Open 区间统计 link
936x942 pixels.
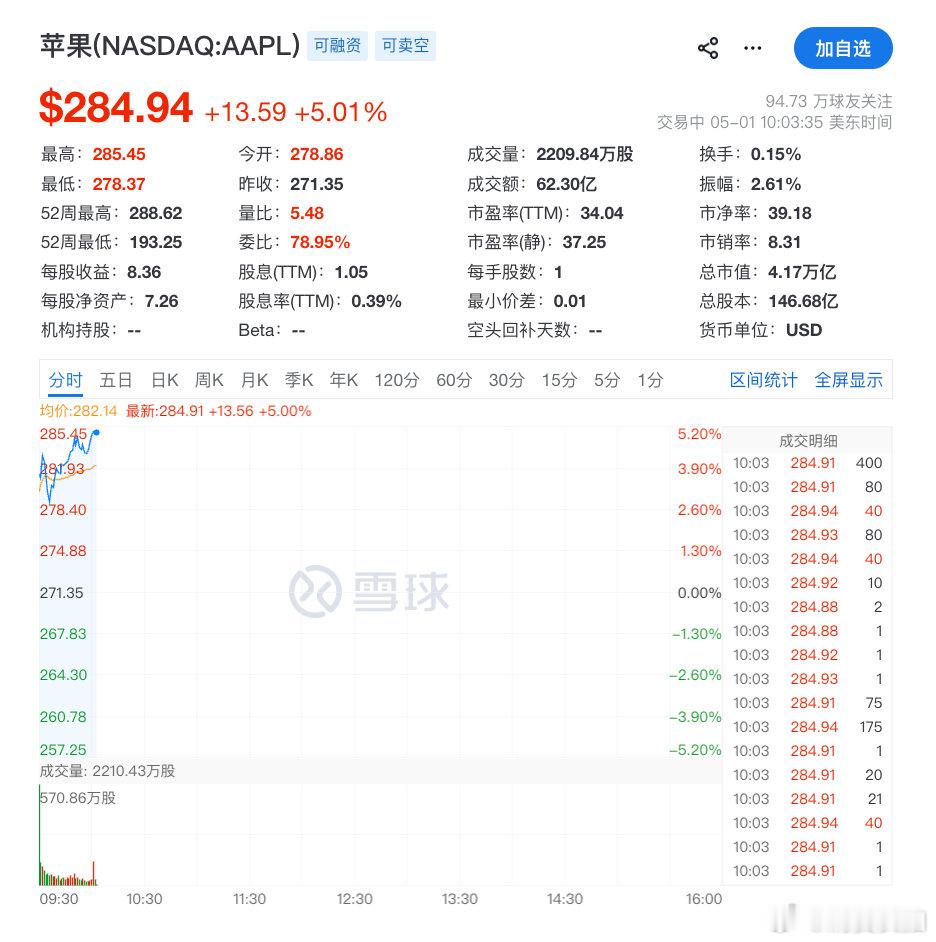tap(763, 380)
